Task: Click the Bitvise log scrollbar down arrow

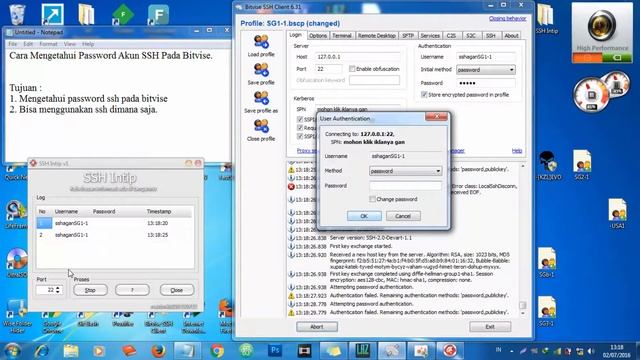Action: click(x=523, y=313)
